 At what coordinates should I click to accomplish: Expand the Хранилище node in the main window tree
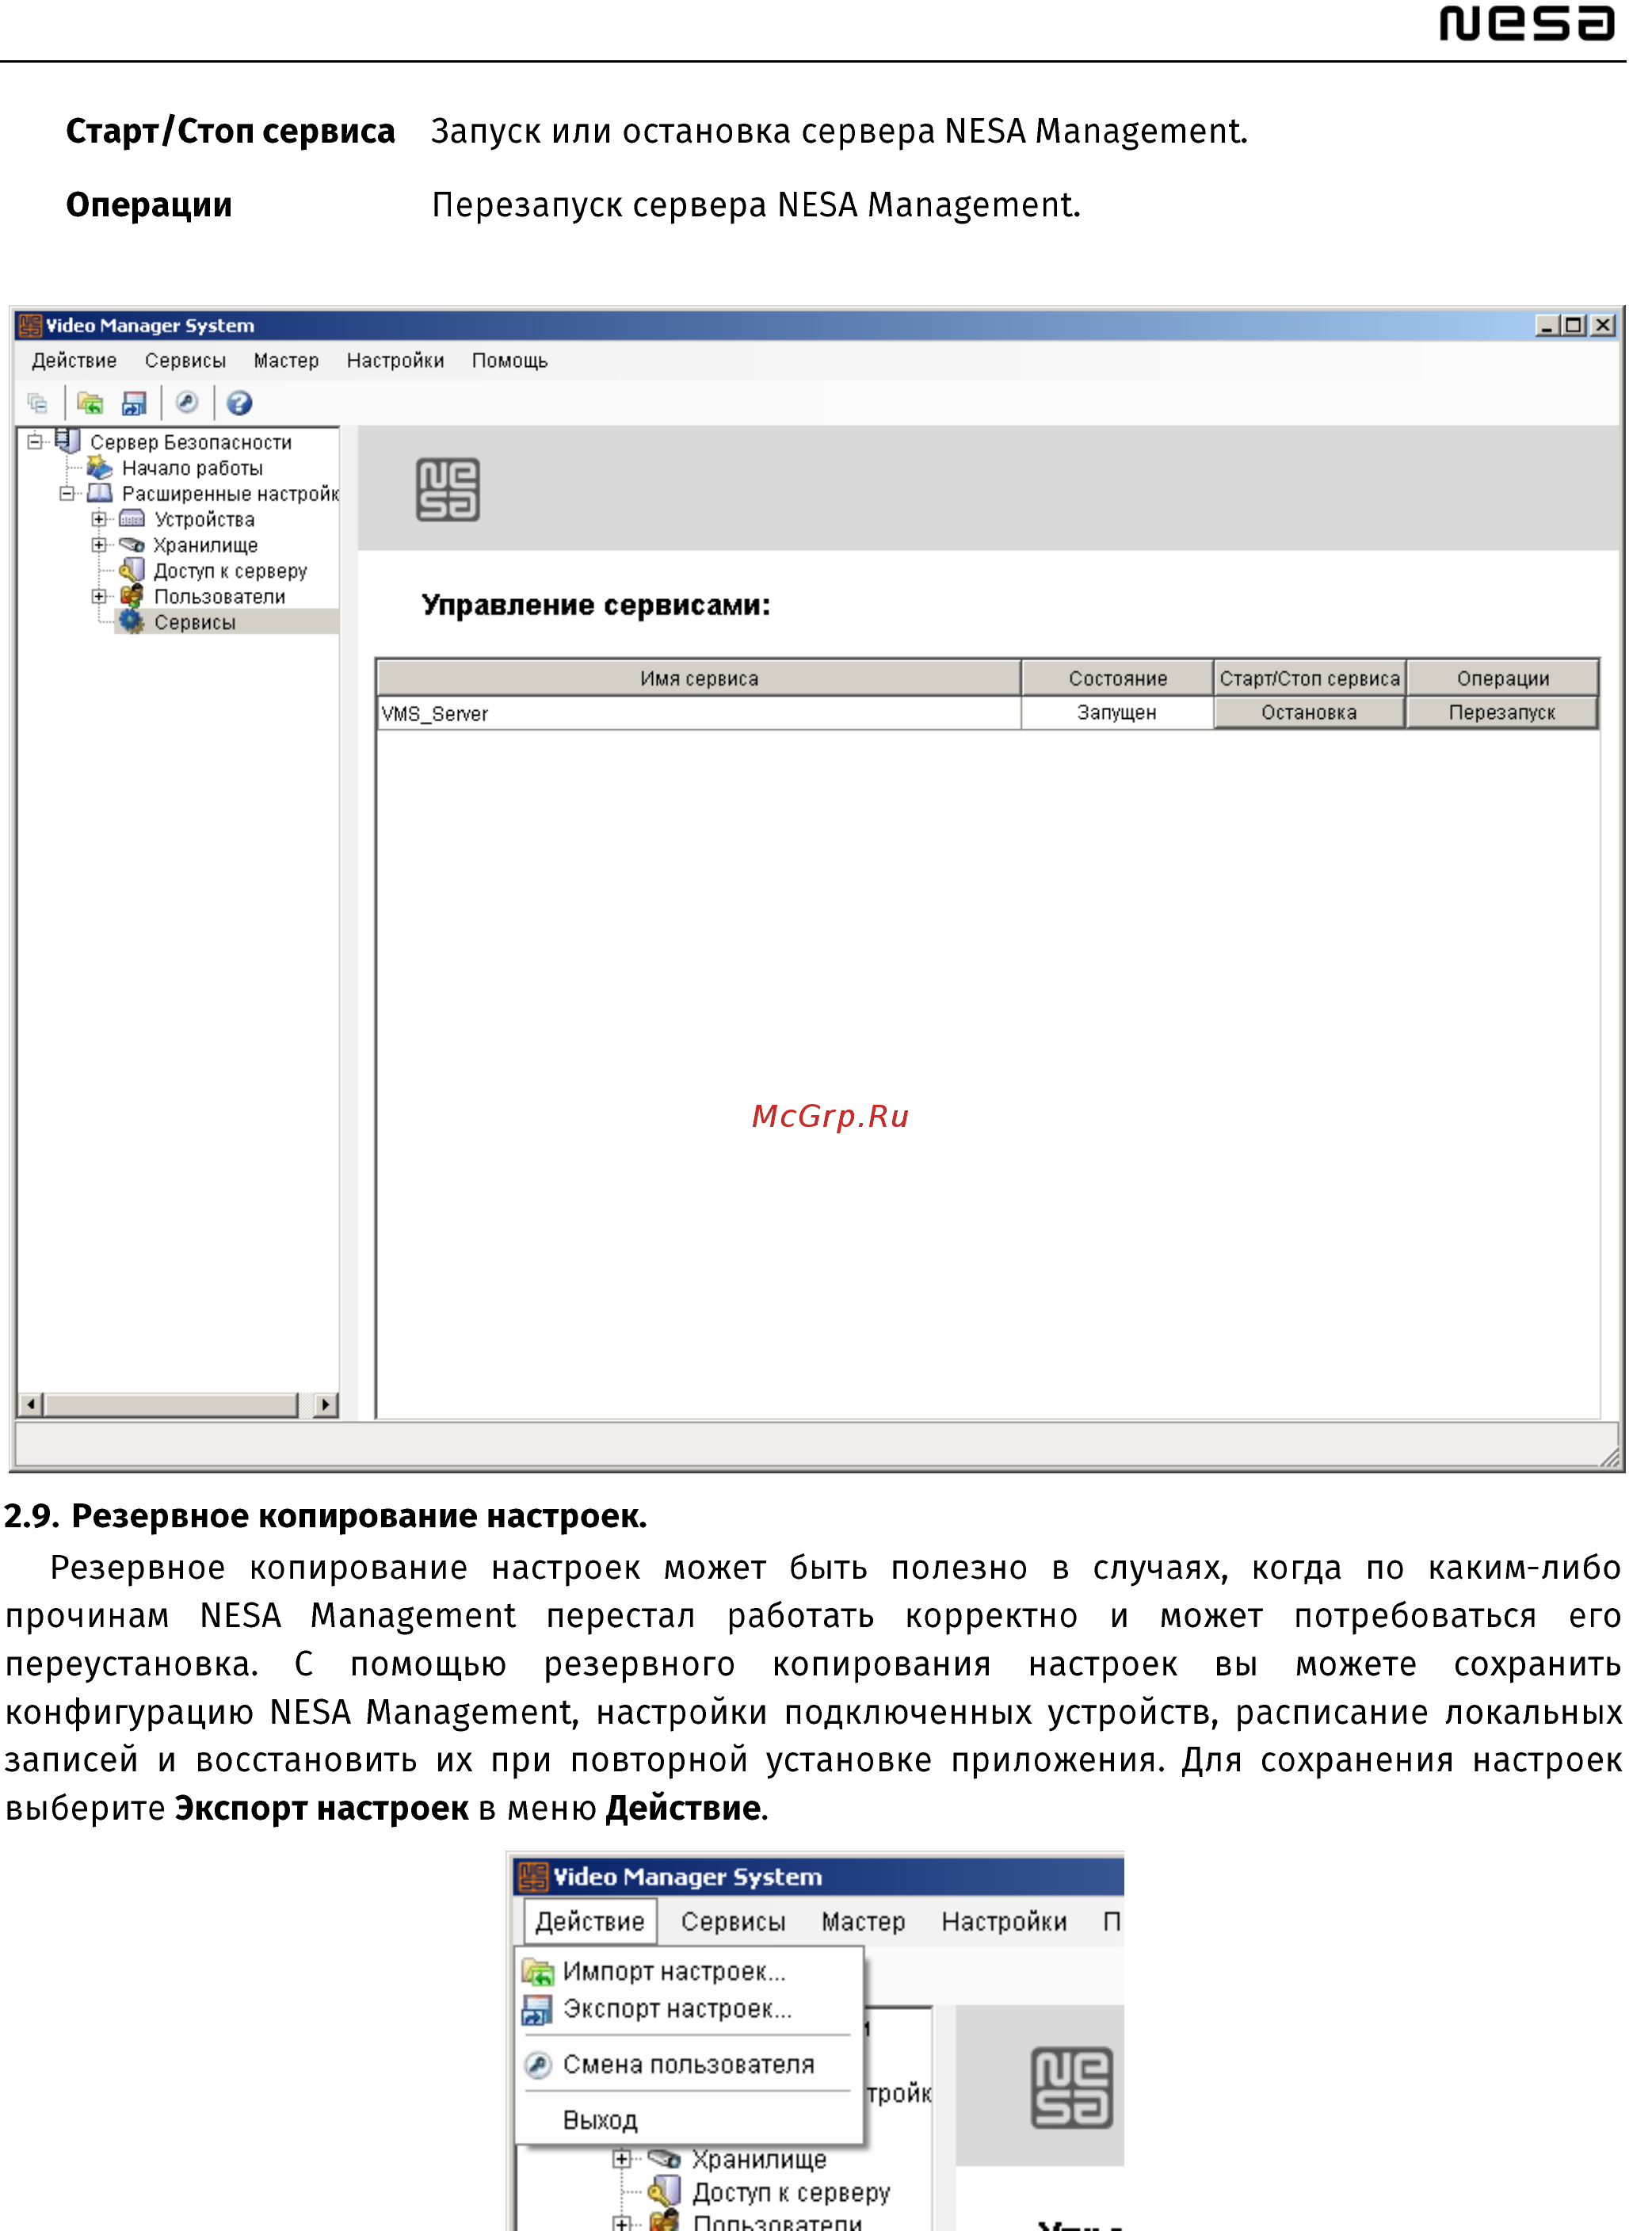point(99,545)
